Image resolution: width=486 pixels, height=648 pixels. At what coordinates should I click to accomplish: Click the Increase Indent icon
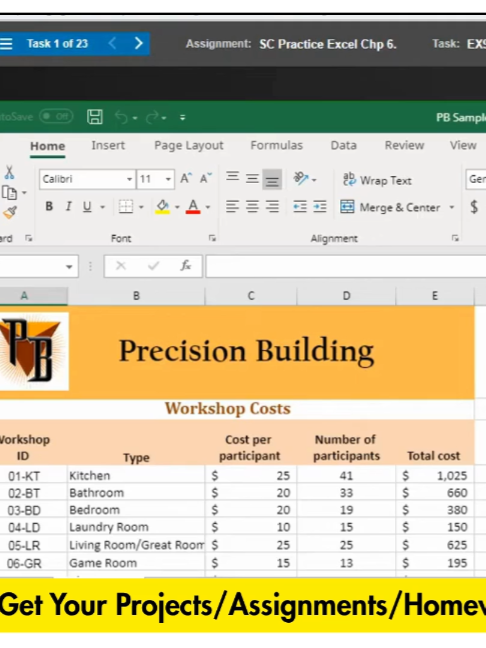[319, 206]
